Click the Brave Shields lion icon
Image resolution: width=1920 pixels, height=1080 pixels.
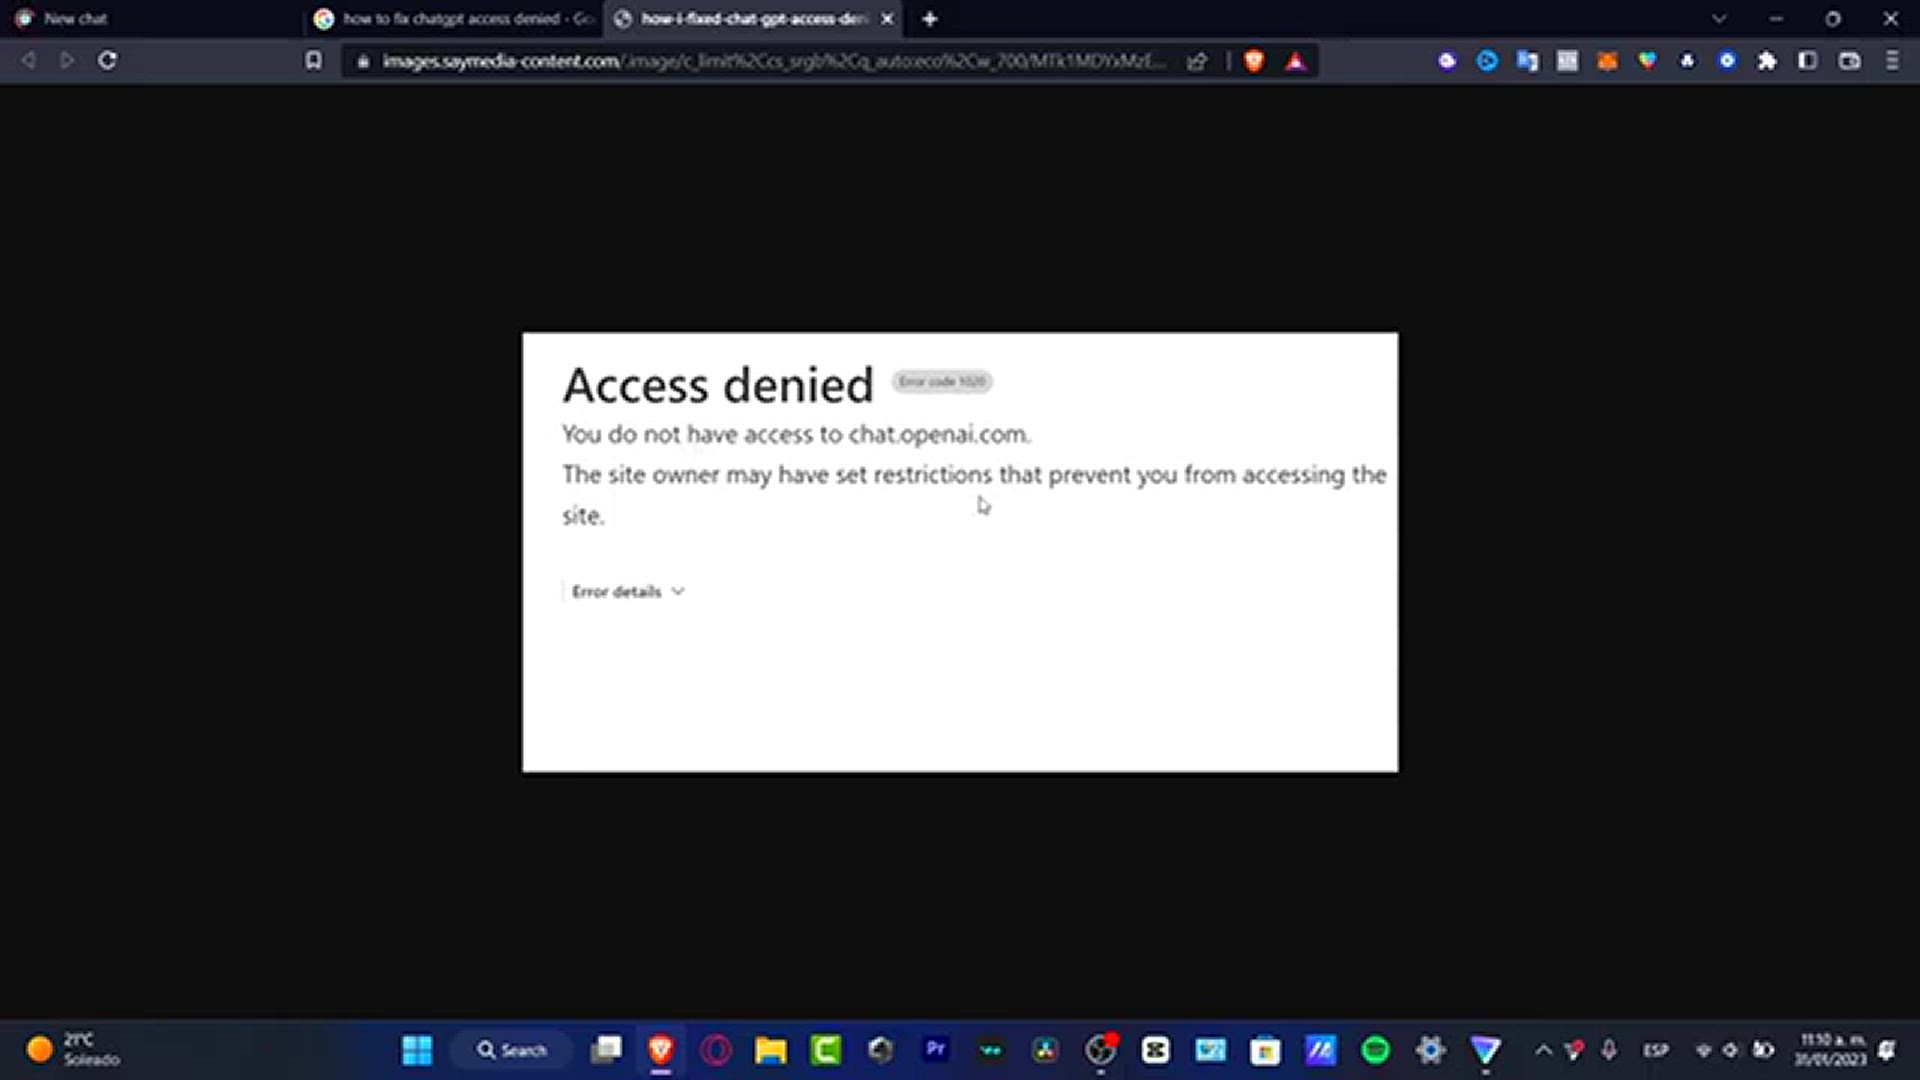(1254, 61)
